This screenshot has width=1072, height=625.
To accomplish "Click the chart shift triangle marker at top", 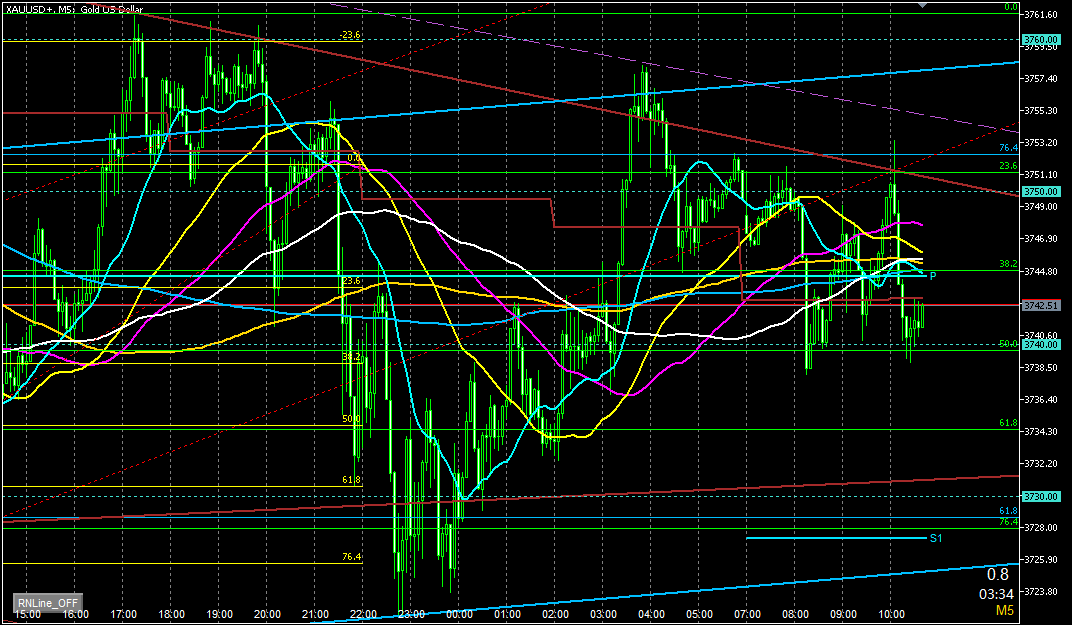I will (x=924, y=5).
